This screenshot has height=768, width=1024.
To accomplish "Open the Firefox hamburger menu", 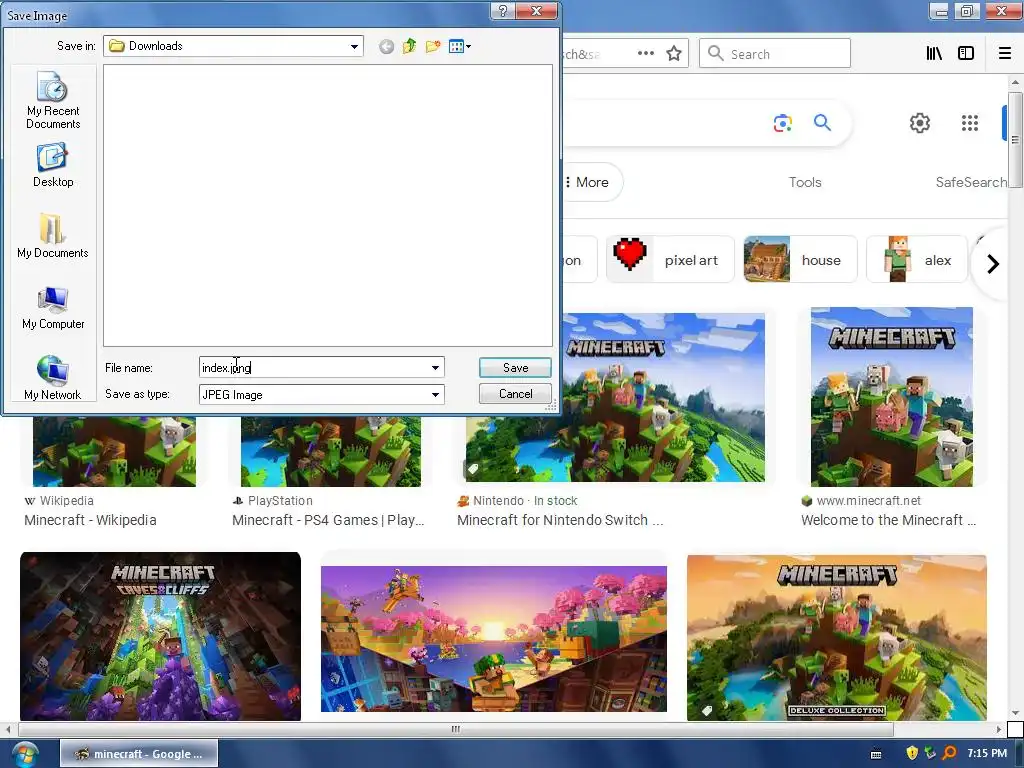I will tap(1005, 54).
